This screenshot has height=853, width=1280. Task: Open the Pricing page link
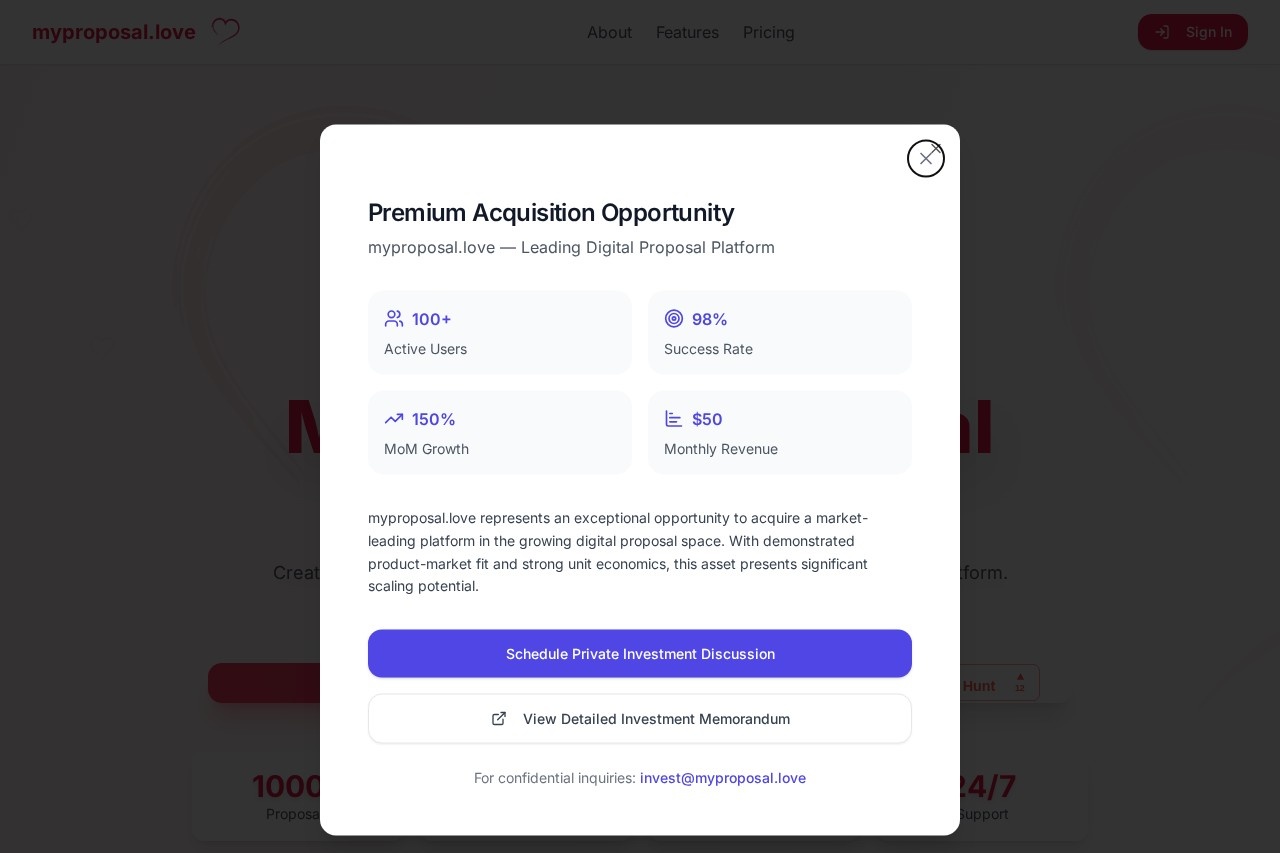[x=769, y=32]
